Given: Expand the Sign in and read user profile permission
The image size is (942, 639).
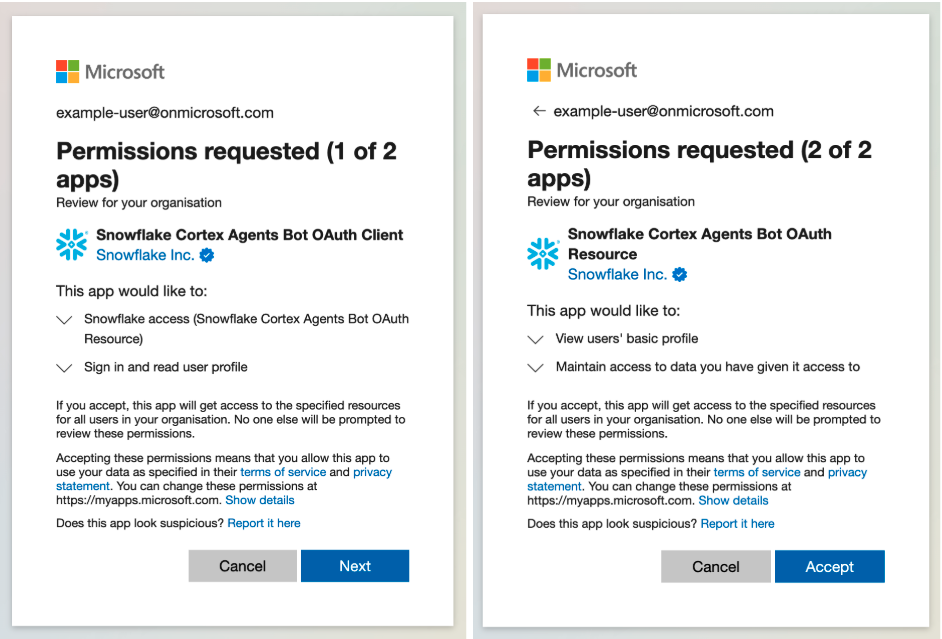Looking at the screenshot, I should 65,368.
